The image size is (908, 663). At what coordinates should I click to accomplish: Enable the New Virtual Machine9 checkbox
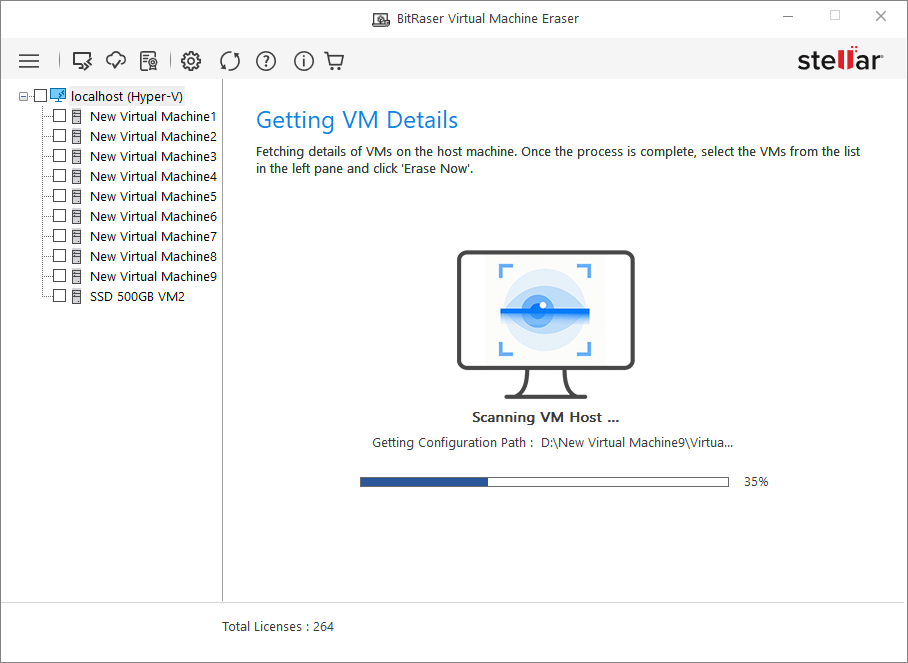tap(60, 276)
